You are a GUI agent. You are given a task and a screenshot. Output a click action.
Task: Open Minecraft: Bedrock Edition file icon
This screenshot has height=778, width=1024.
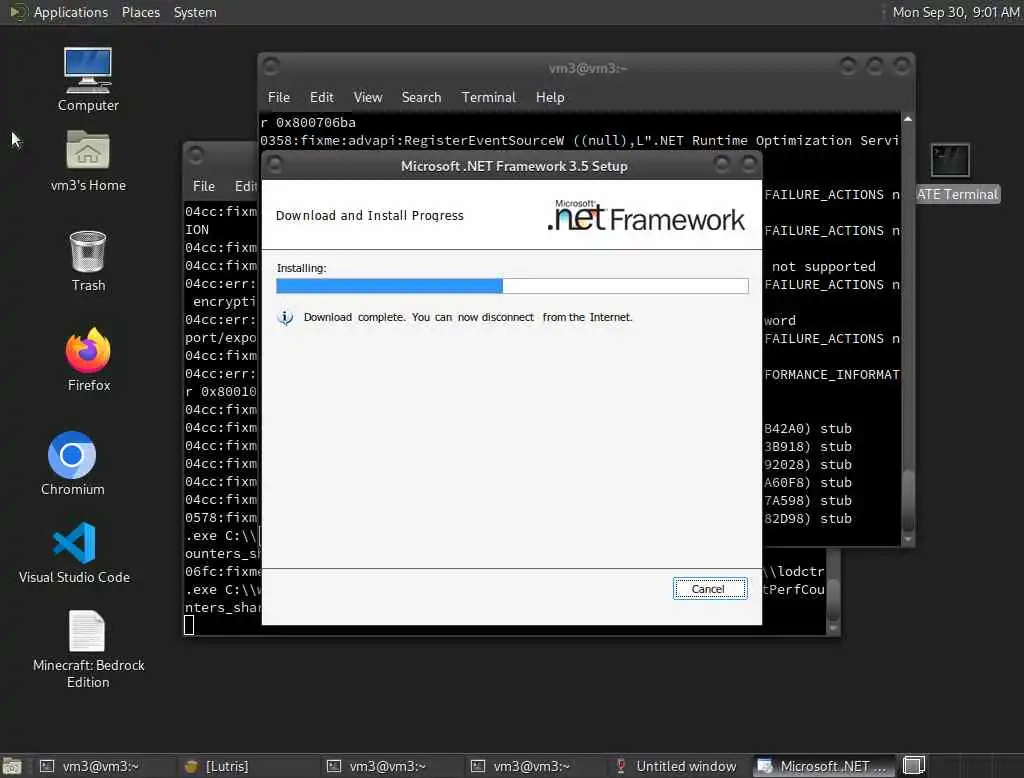88,649
